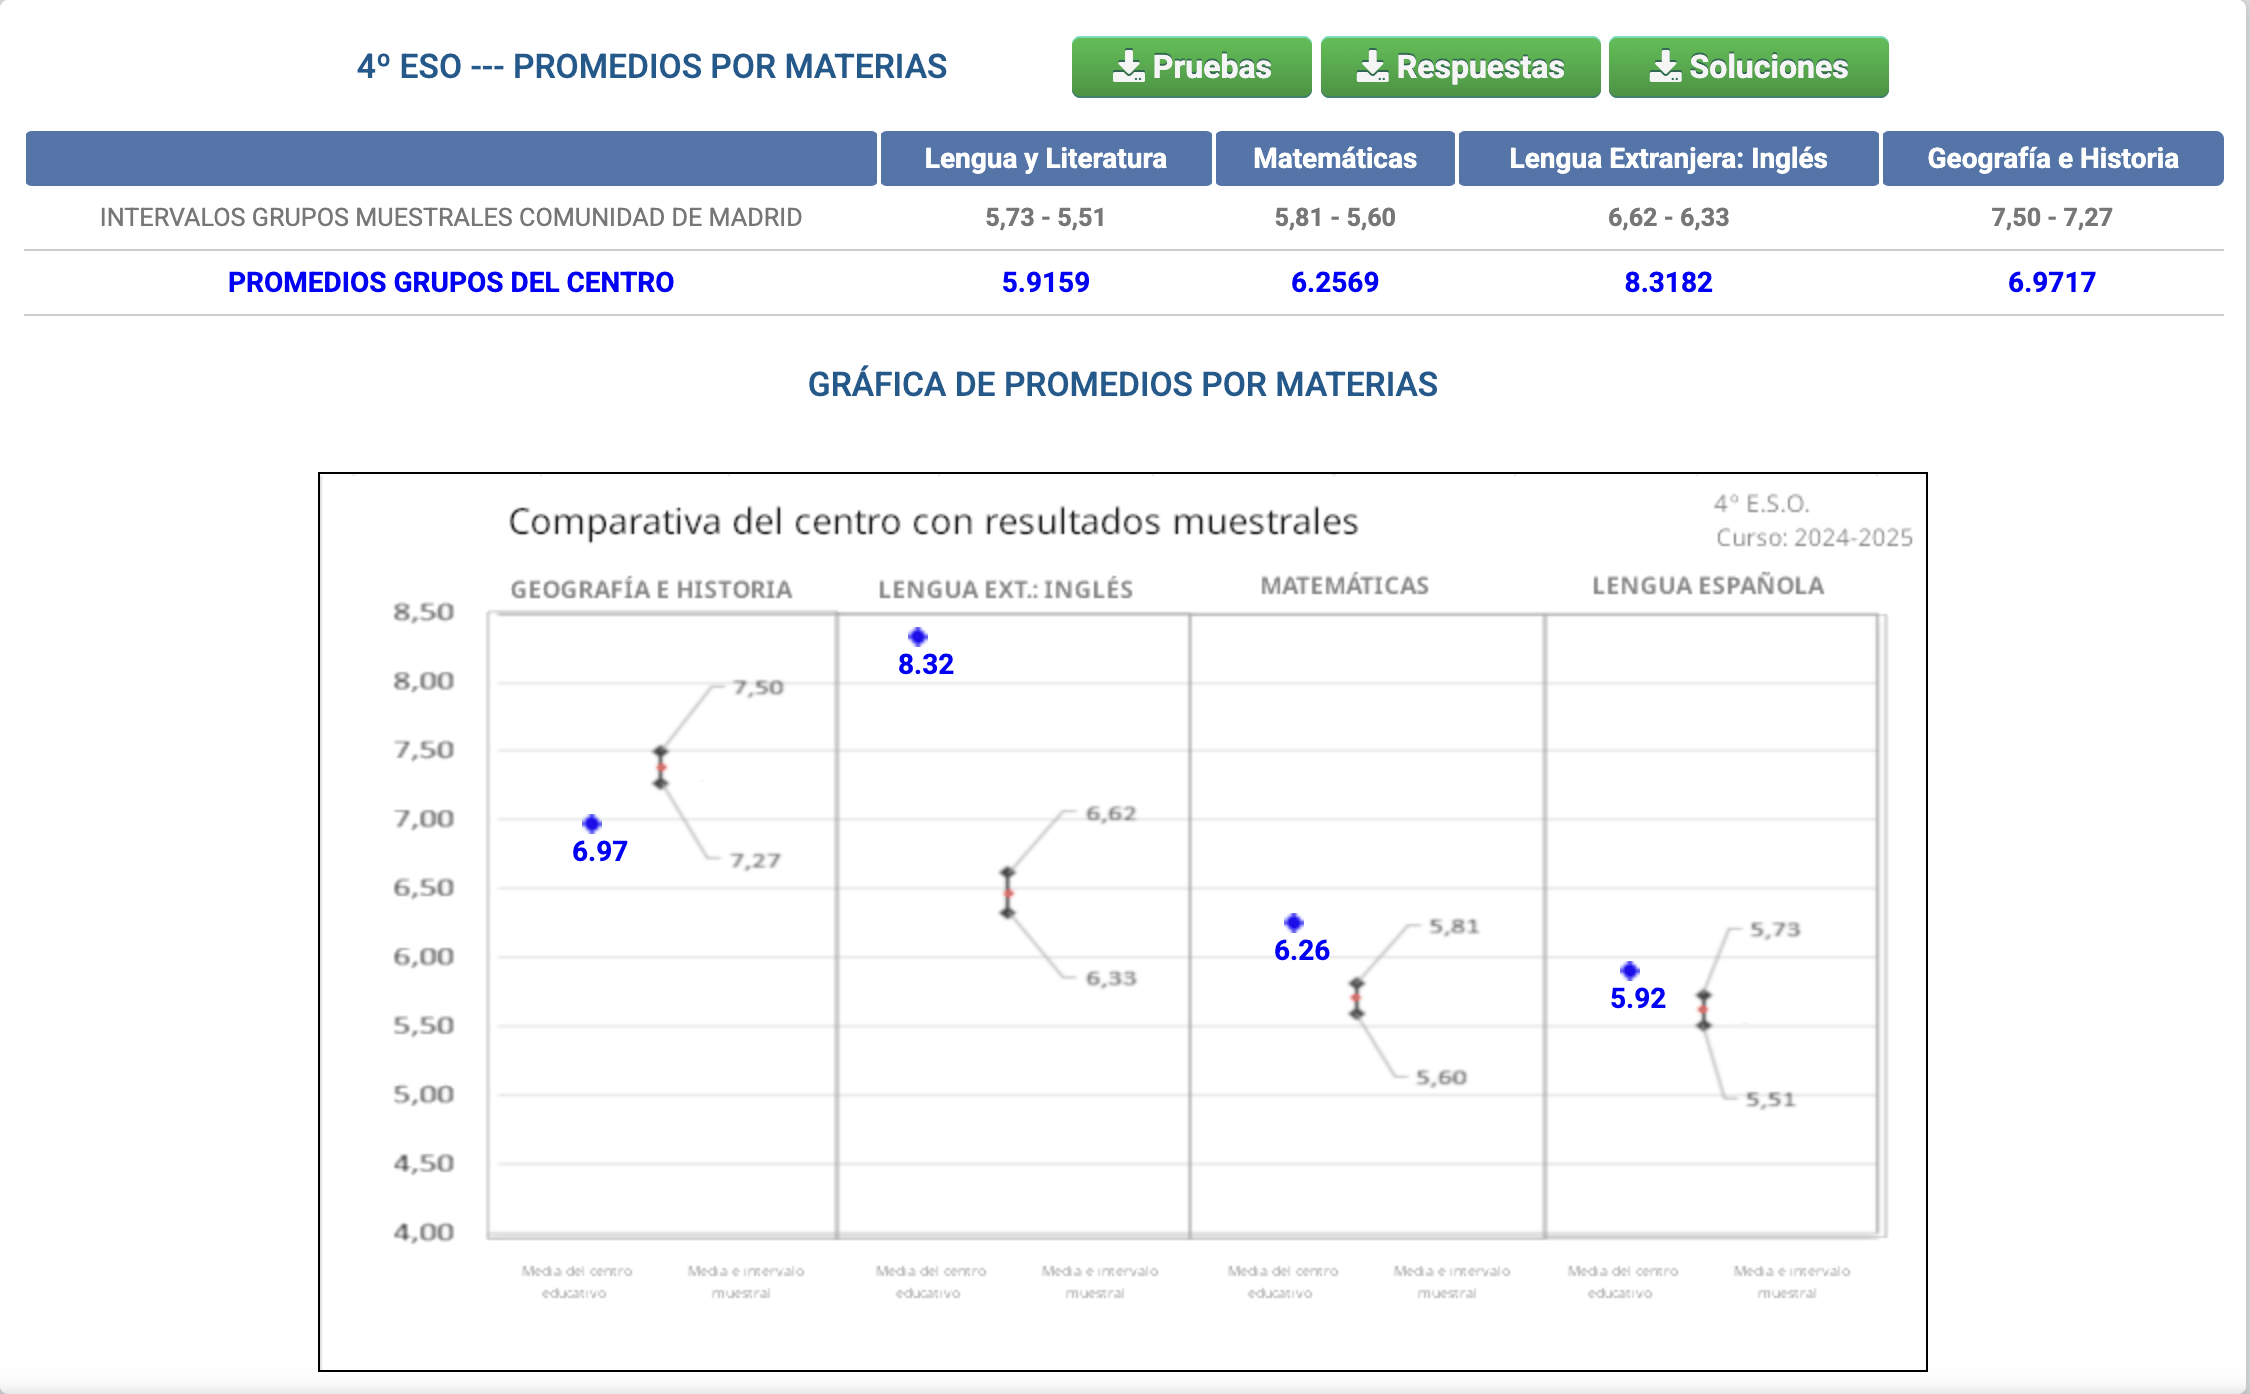Click the 6,62 - 6,33 interval marker
Image resolution: width=2250 pixels, height=1394 pixels.
click(x=1008, y=893)
